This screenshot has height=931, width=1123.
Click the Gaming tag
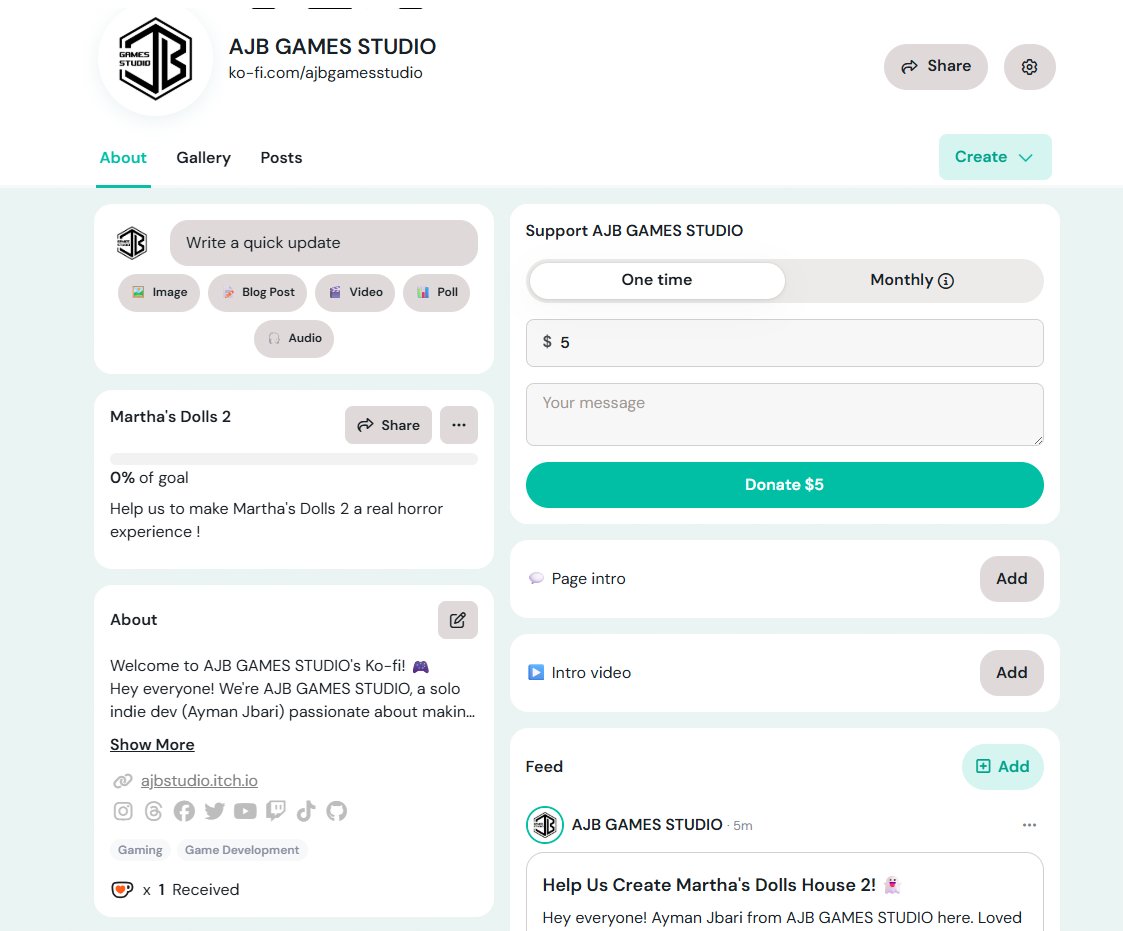pyautogui.click(x=140, y=850)
